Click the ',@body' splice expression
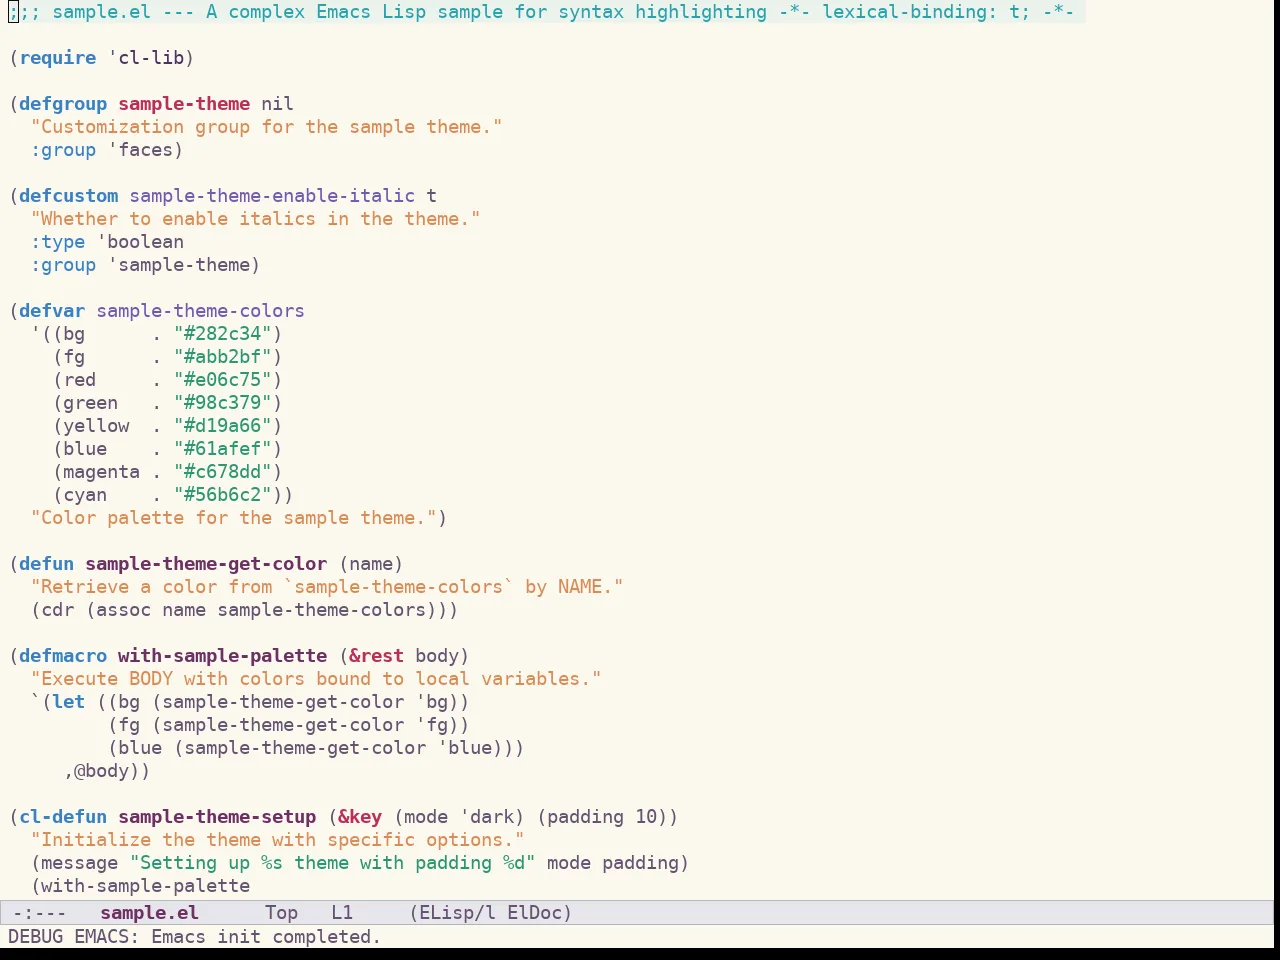Screen dimensions: 1280x960 click(96, 771)
